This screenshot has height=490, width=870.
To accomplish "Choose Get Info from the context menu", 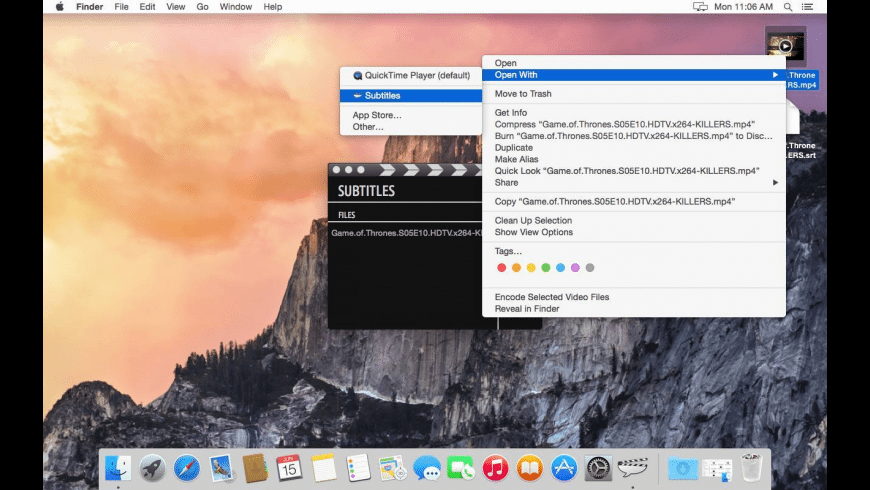I will pos(511,113).
